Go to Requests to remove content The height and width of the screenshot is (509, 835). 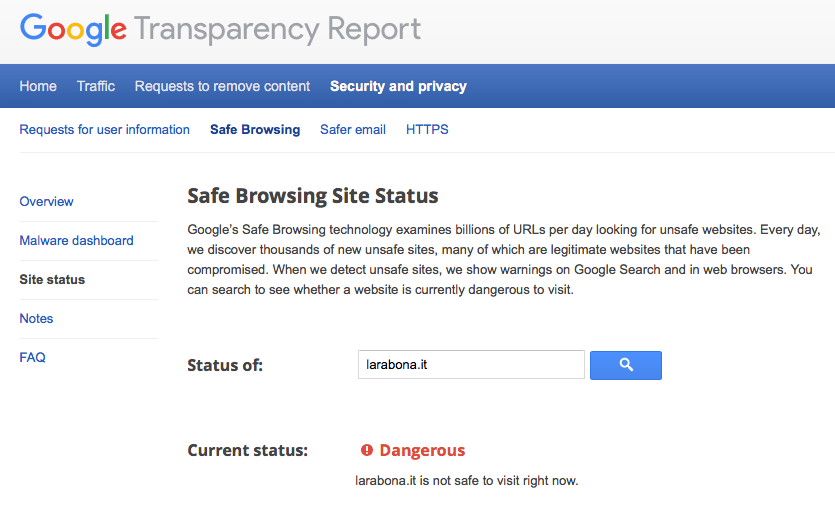(222, 86)
